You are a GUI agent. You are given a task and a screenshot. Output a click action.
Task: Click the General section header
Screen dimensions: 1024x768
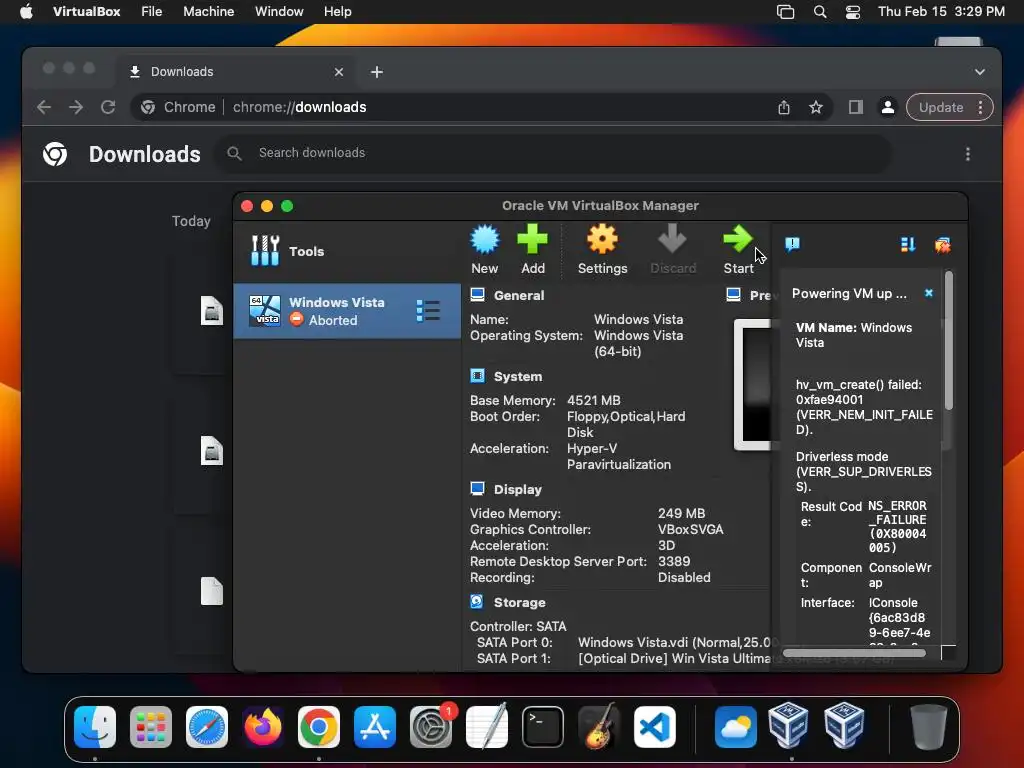[x=519, y=295]
